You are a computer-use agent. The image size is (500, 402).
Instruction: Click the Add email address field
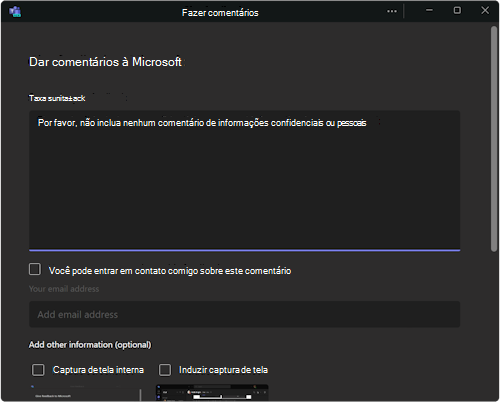pos(244,314)
